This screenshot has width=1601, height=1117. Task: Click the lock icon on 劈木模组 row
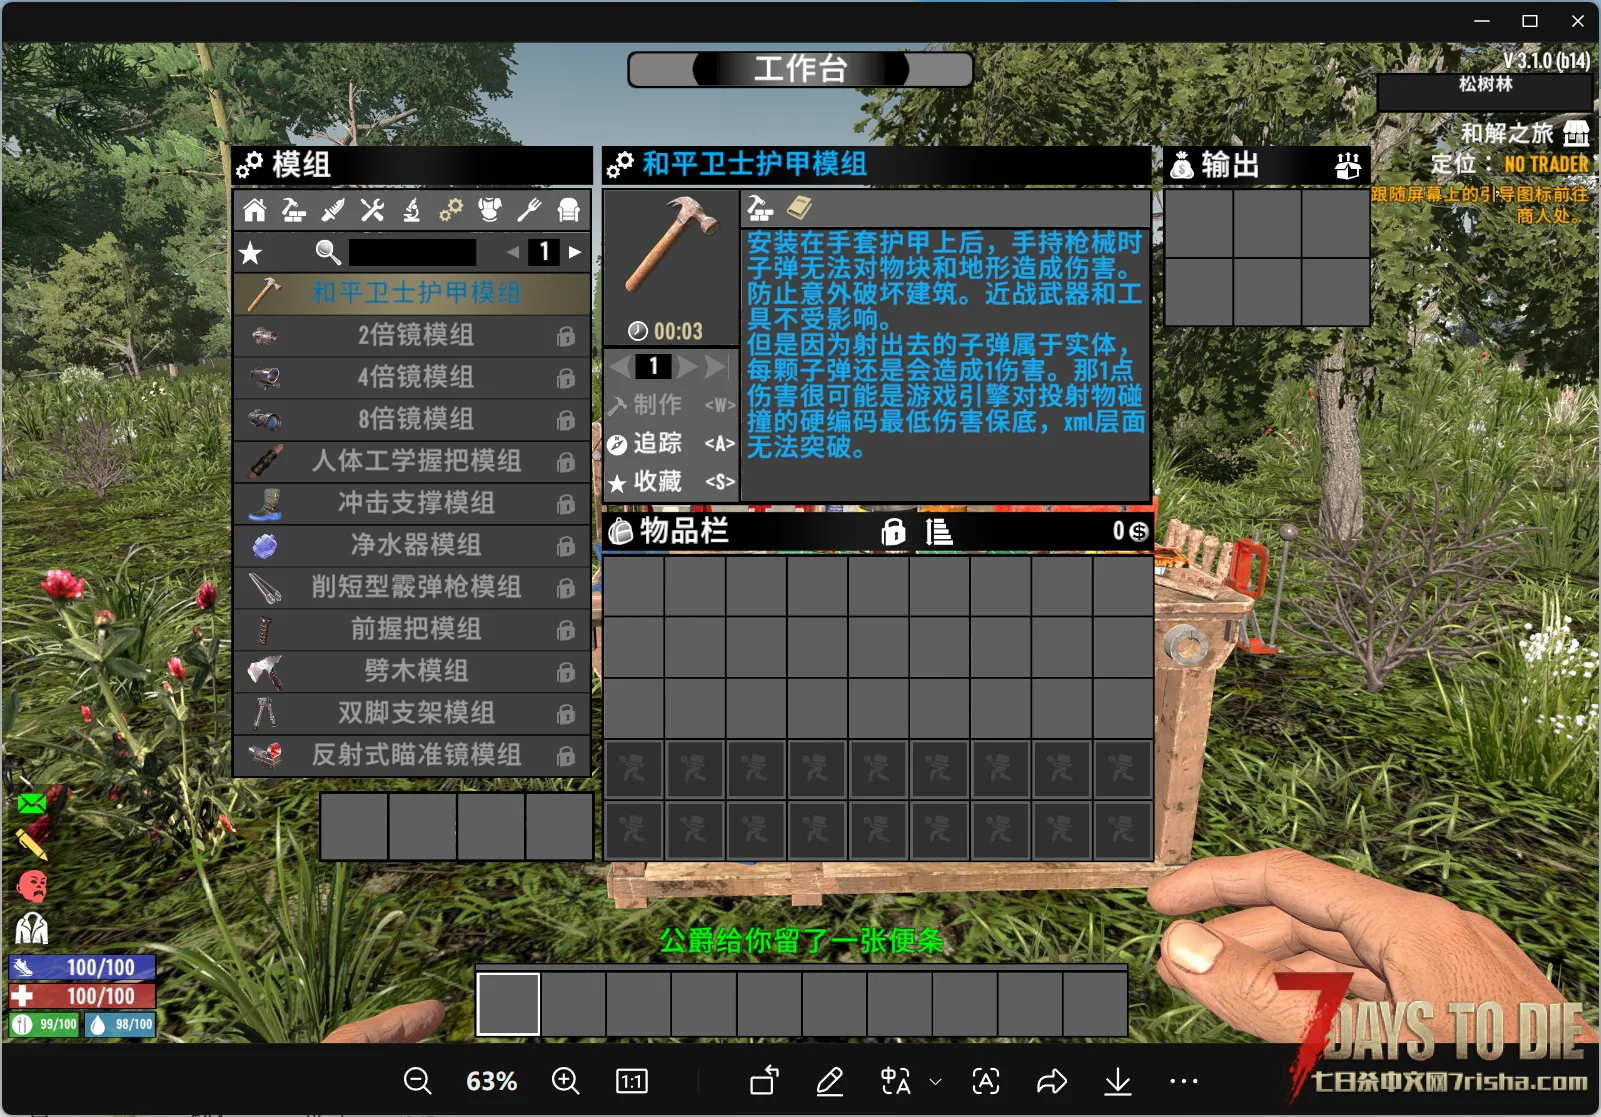click(x=566, y=672)
